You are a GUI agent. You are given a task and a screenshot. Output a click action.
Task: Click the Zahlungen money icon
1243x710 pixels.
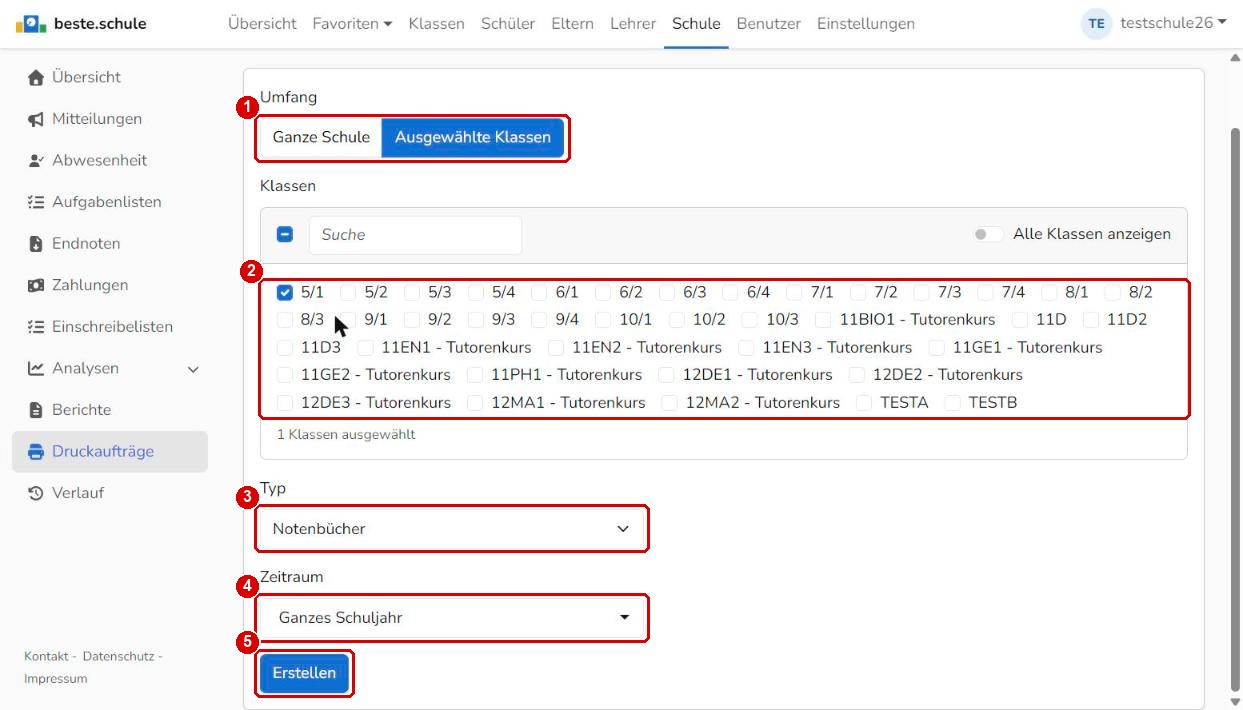pyautogui.click(x=36, y=285)
